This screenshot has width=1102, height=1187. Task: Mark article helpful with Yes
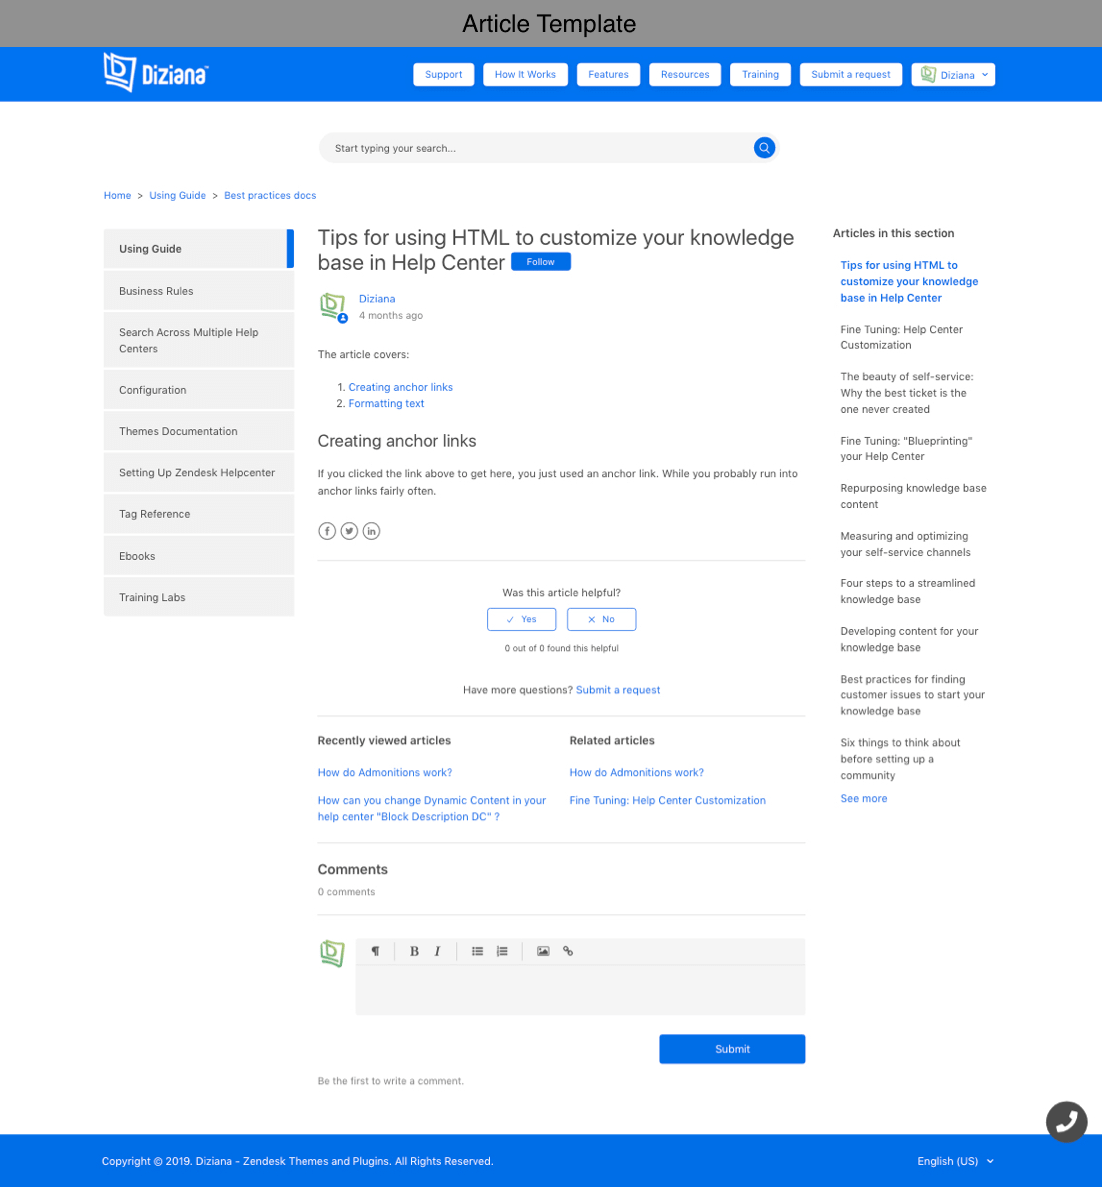pyautogui.click(x=521, y=619)
